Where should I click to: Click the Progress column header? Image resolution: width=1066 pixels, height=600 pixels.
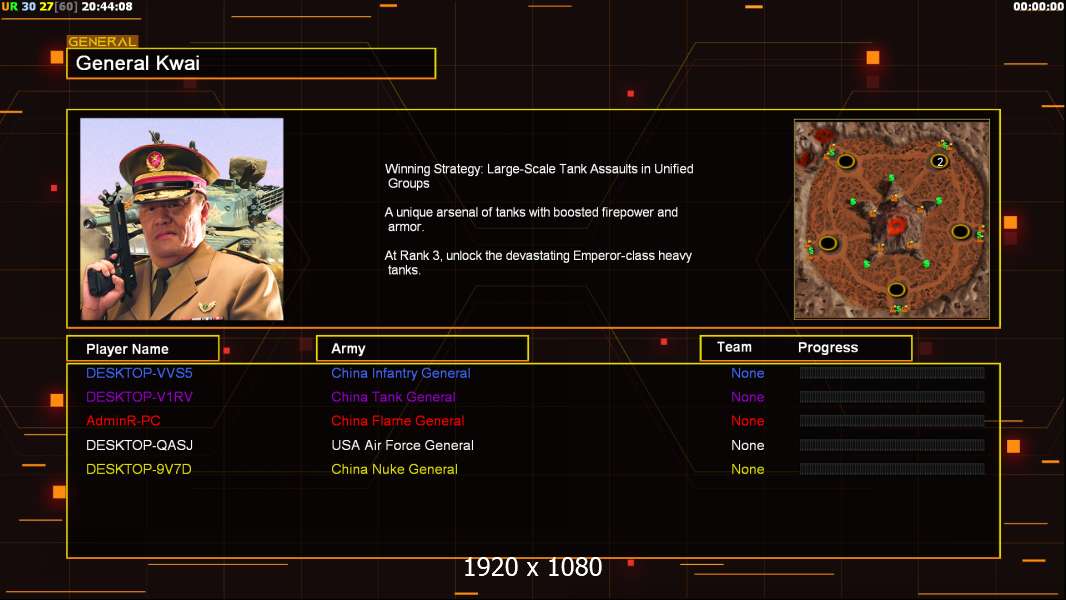tap(827, 347)
